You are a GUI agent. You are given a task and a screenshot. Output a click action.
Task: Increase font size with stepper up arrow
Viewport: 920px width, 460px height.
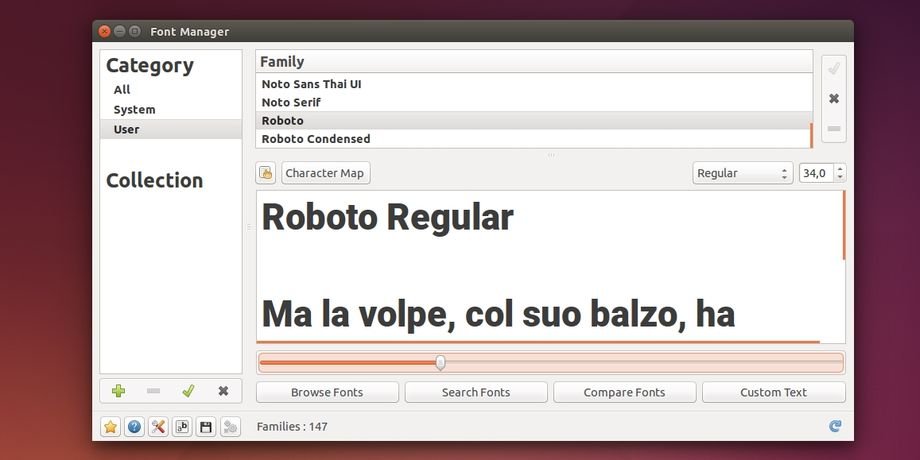pyautogui.click(x=840, y=169)
